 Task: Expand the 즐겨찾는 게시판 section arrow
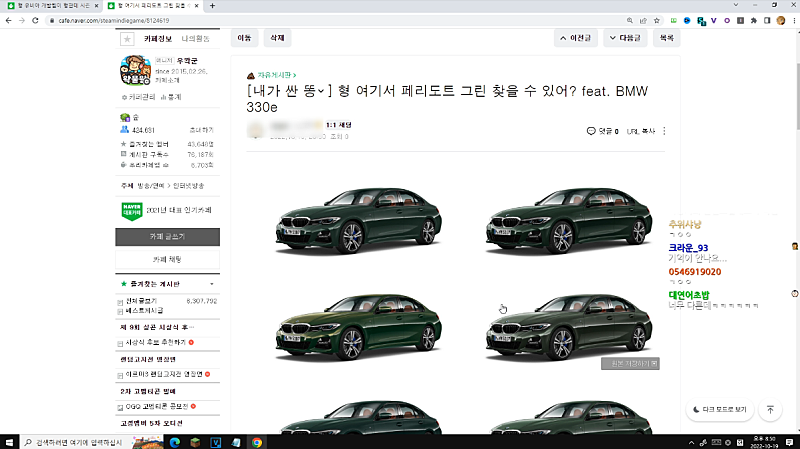click(211, 284)
